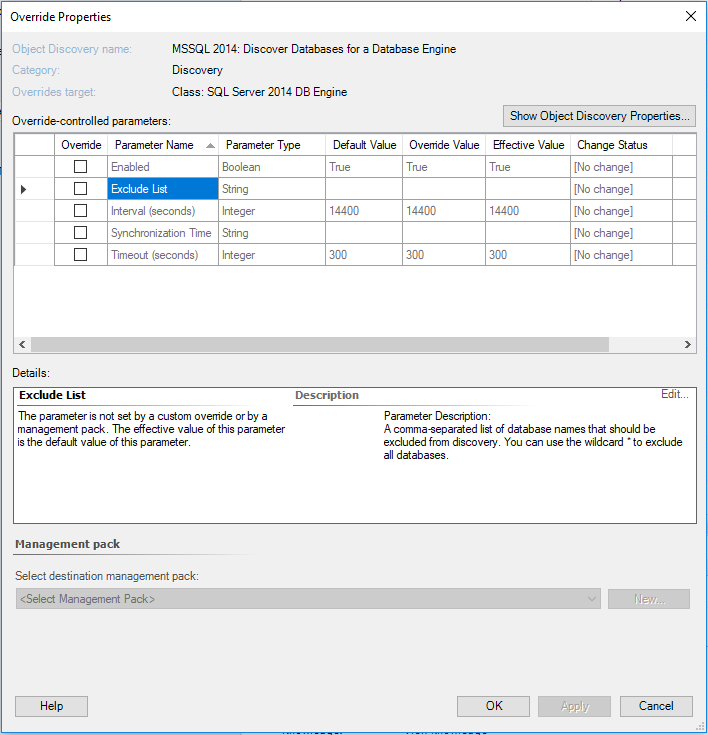Click the Integer type cell for Timeout
Viewport: 708px width, 735px height.
pos(272,255)
